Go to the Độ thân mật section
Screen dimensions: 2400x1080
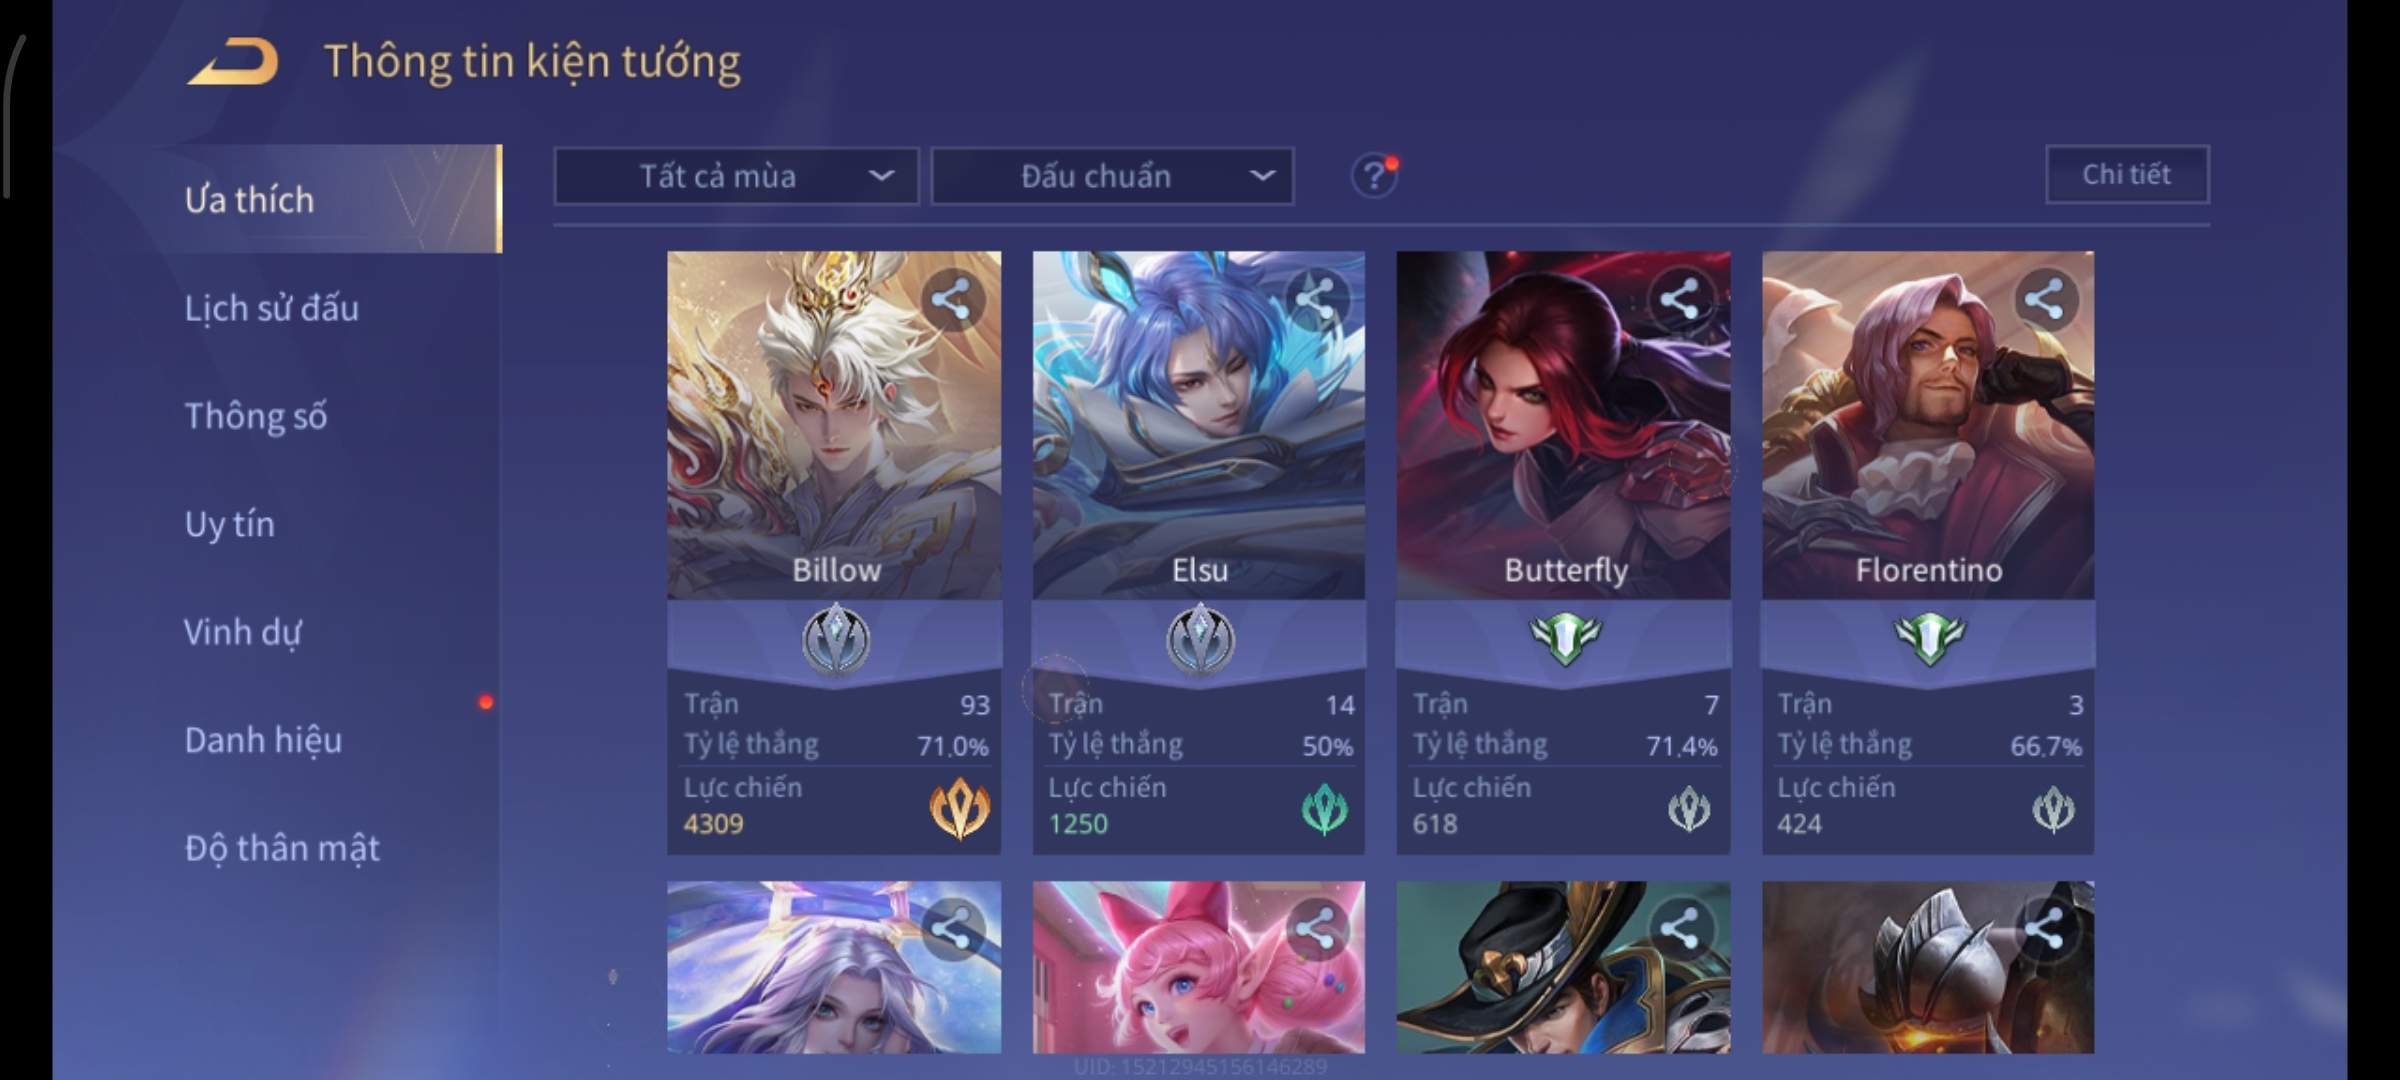point(282,848)
